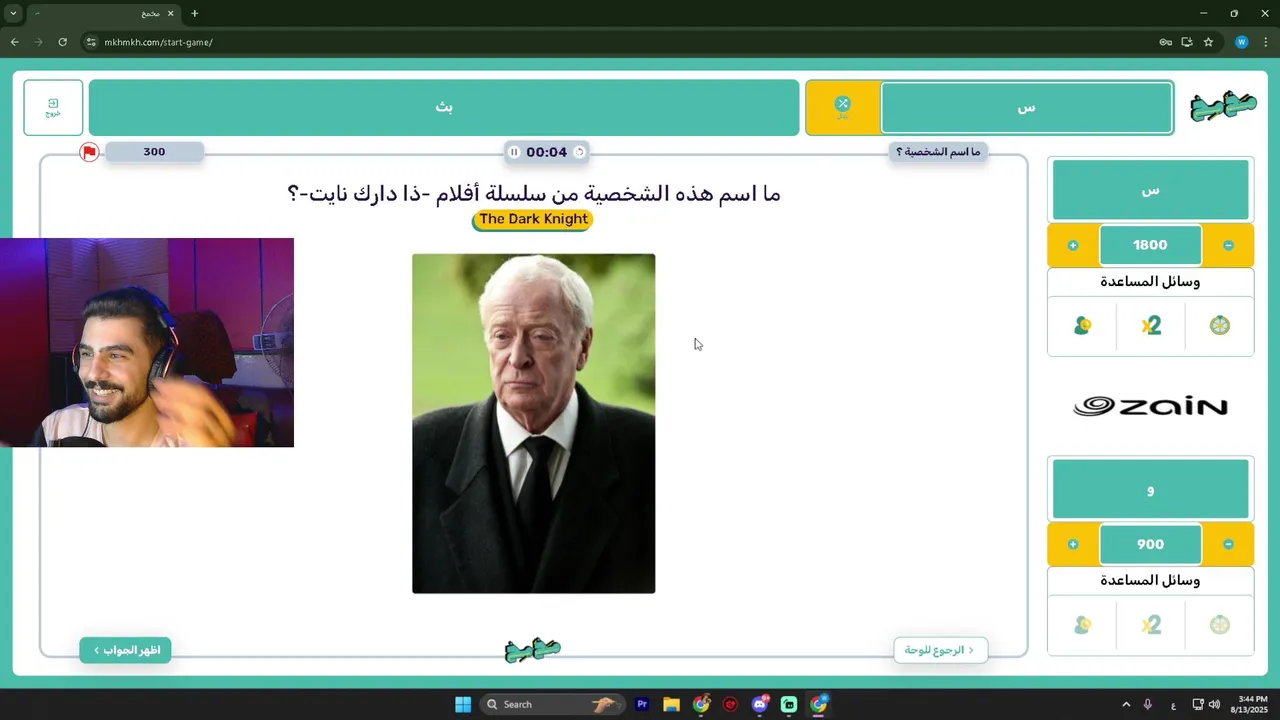Viewport: 1280px width, 720px height.
Task: Increase team س score with plus
Action: point(1073,245)
